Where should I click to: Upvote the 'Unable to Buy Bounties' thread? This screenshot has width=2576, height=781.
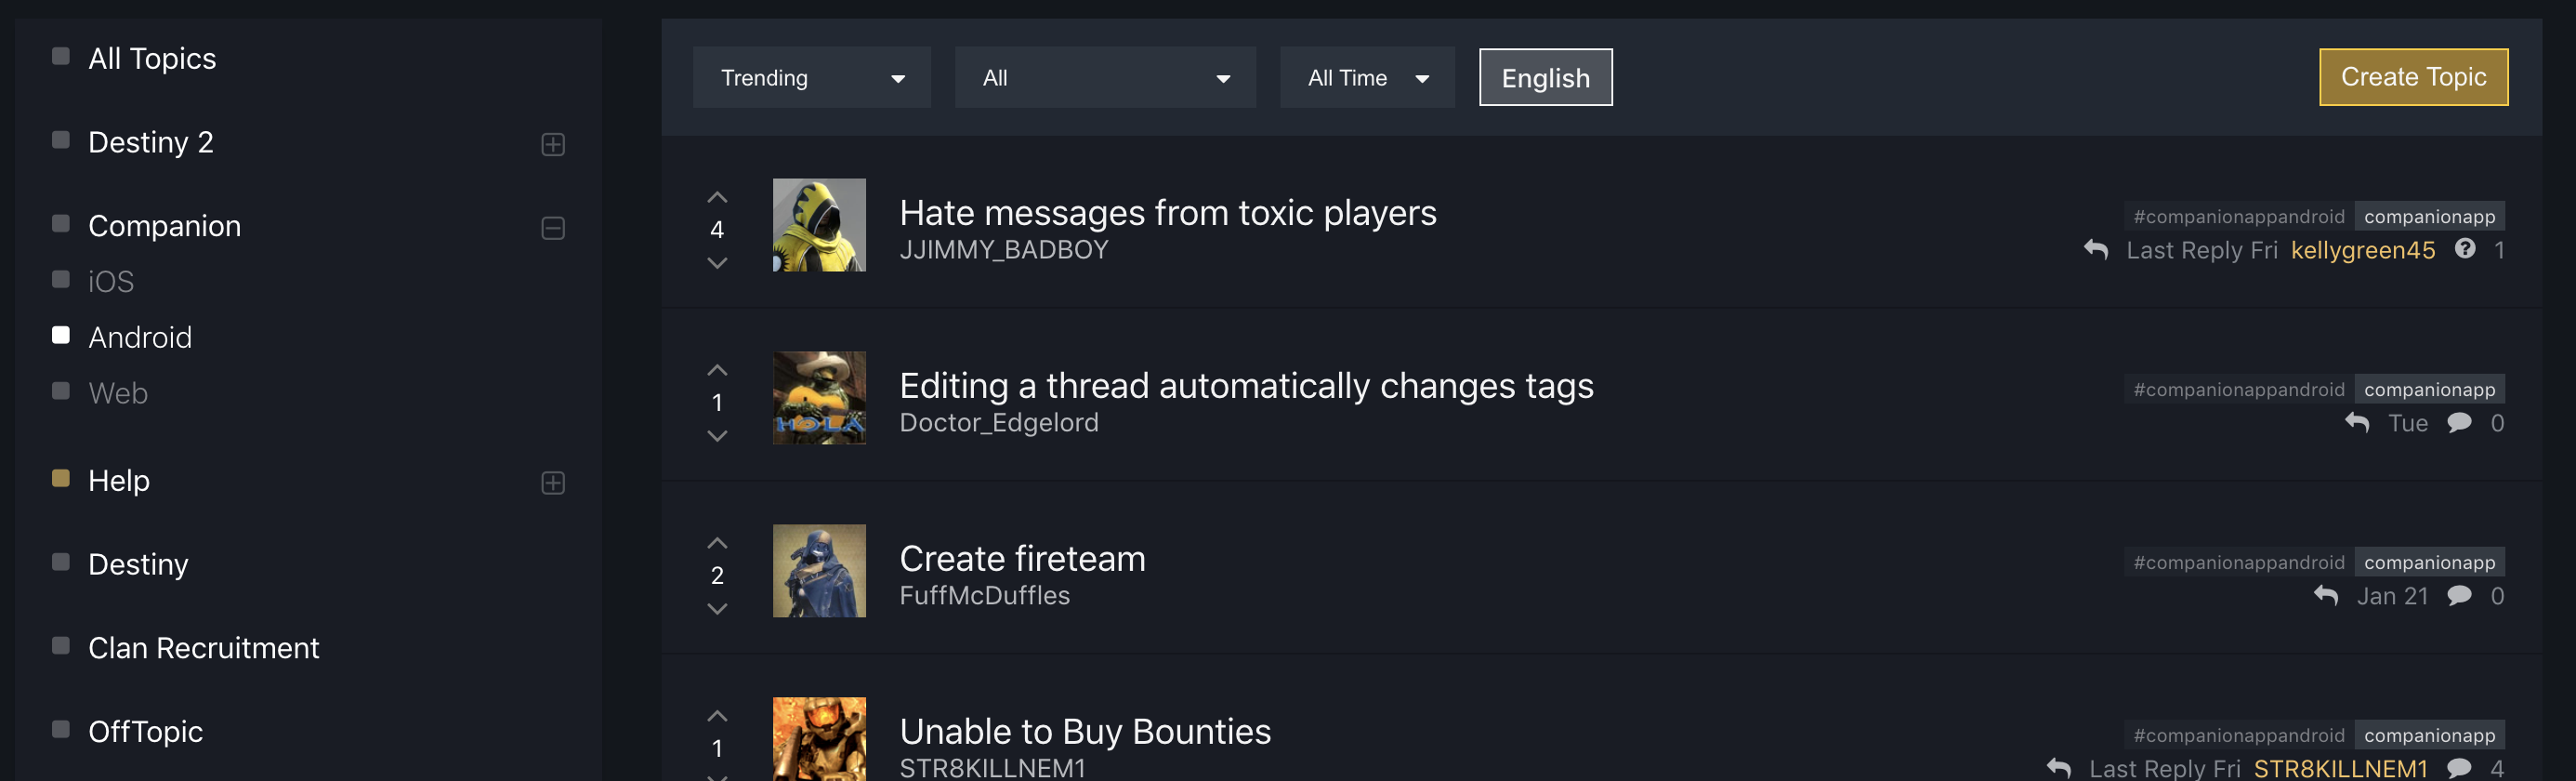(717, 716)
